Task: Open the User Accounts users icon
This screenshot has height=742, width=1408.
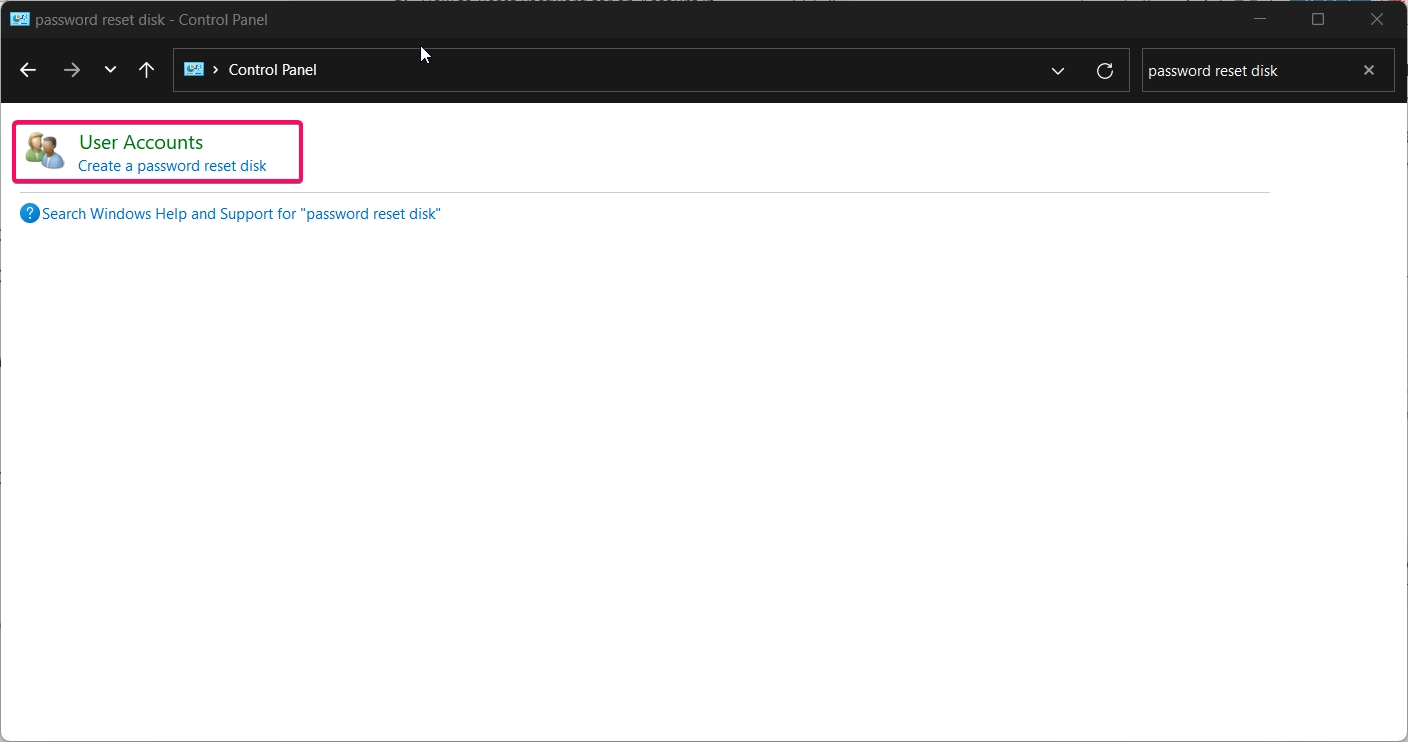Action: coord(45,151)
